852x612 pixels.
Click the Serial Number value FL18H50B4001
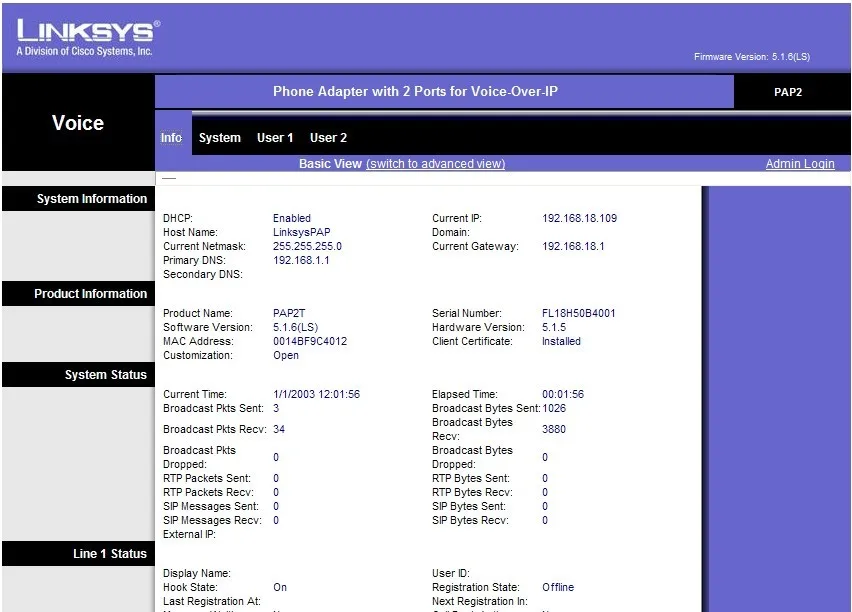click(579, 313)
